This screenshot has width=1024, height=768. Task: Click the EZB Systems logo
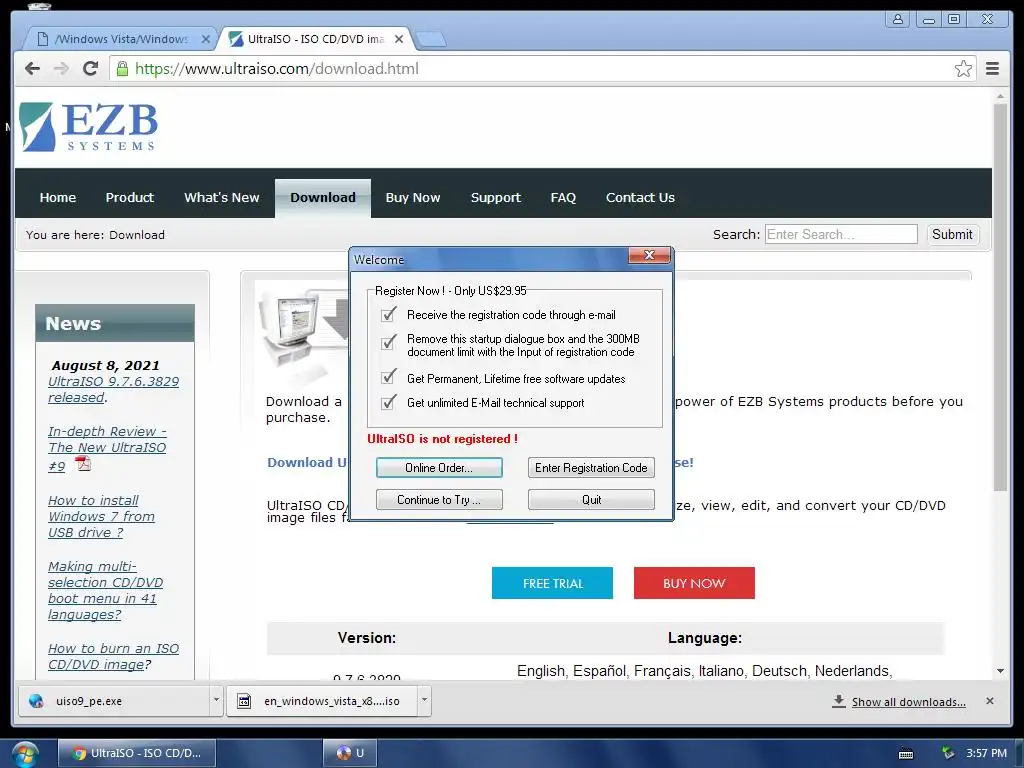[89, 127]
